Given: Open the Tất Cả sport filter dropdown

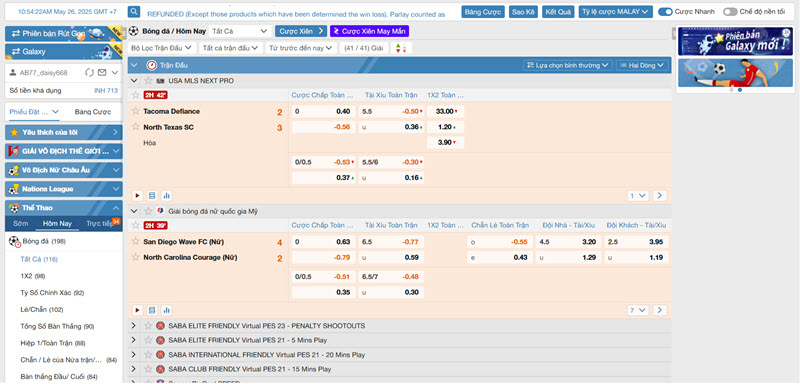Looking at the screenshot, I should click(239, 31).
